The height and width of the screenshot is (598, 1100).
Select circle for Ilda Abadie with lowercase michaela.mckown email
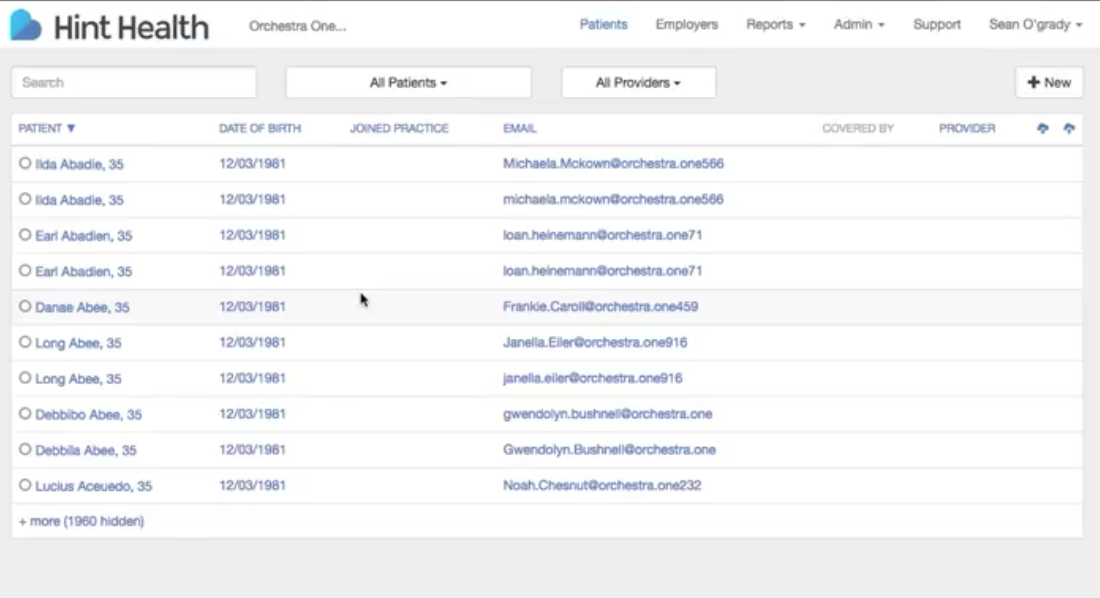pyautogui.click(x=25, y=199)
